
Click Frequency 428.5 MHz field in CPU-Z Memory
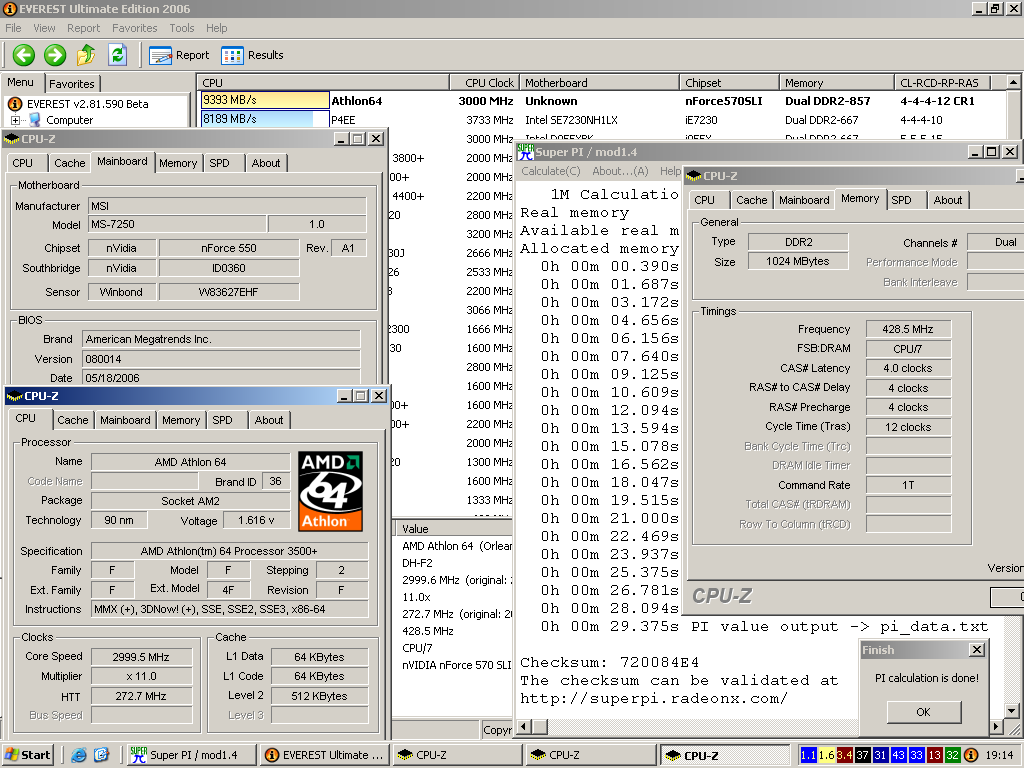click(x=908, y=329)
